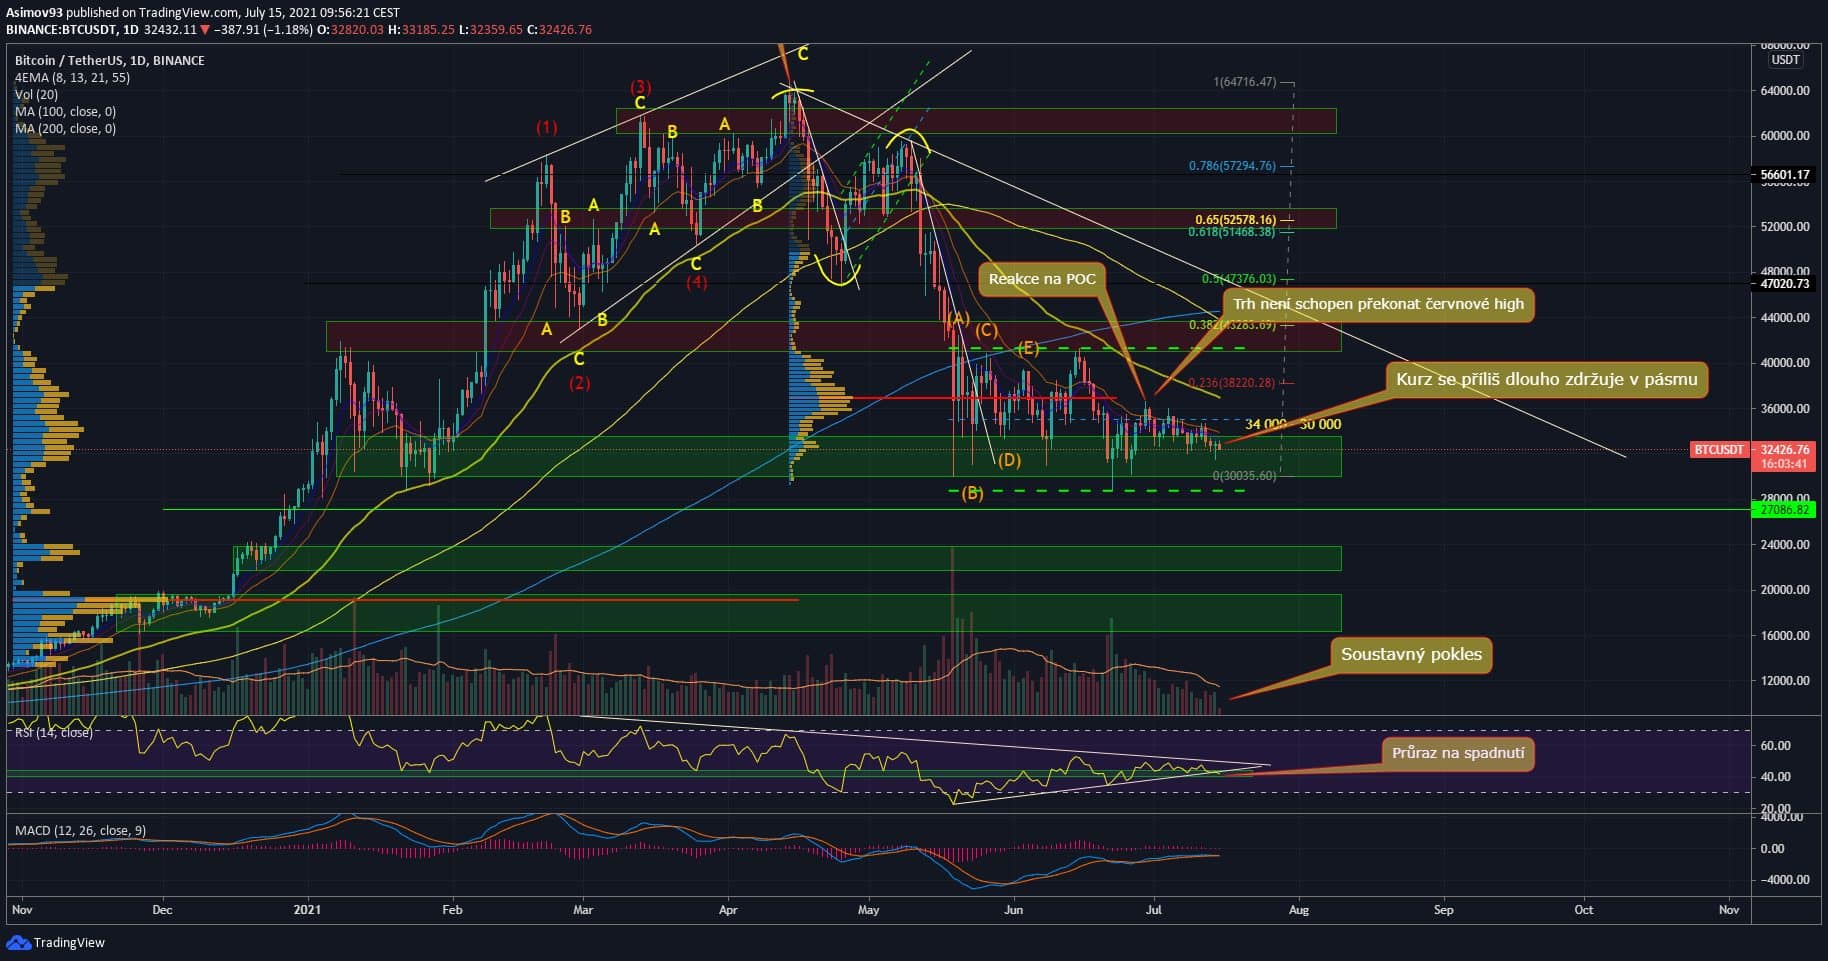
Task: Select the MA (200, close, 0) legend entry
Action: tap(65, 129)
